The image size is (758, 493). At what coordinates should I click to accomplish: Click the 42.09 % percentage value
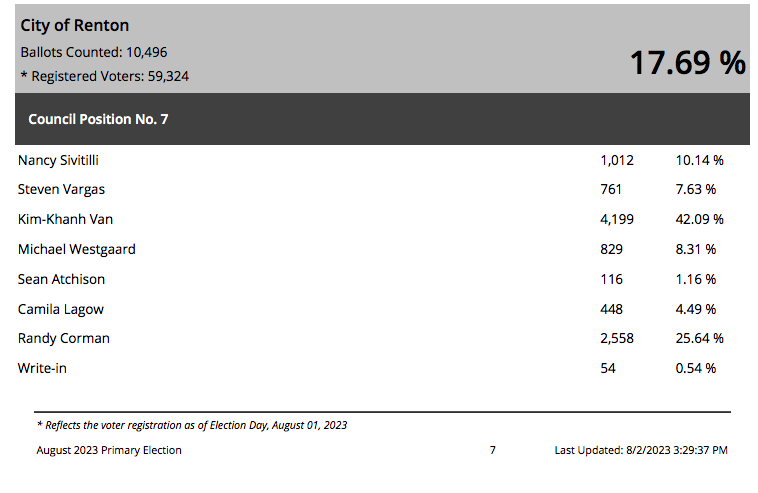[700, 219]
